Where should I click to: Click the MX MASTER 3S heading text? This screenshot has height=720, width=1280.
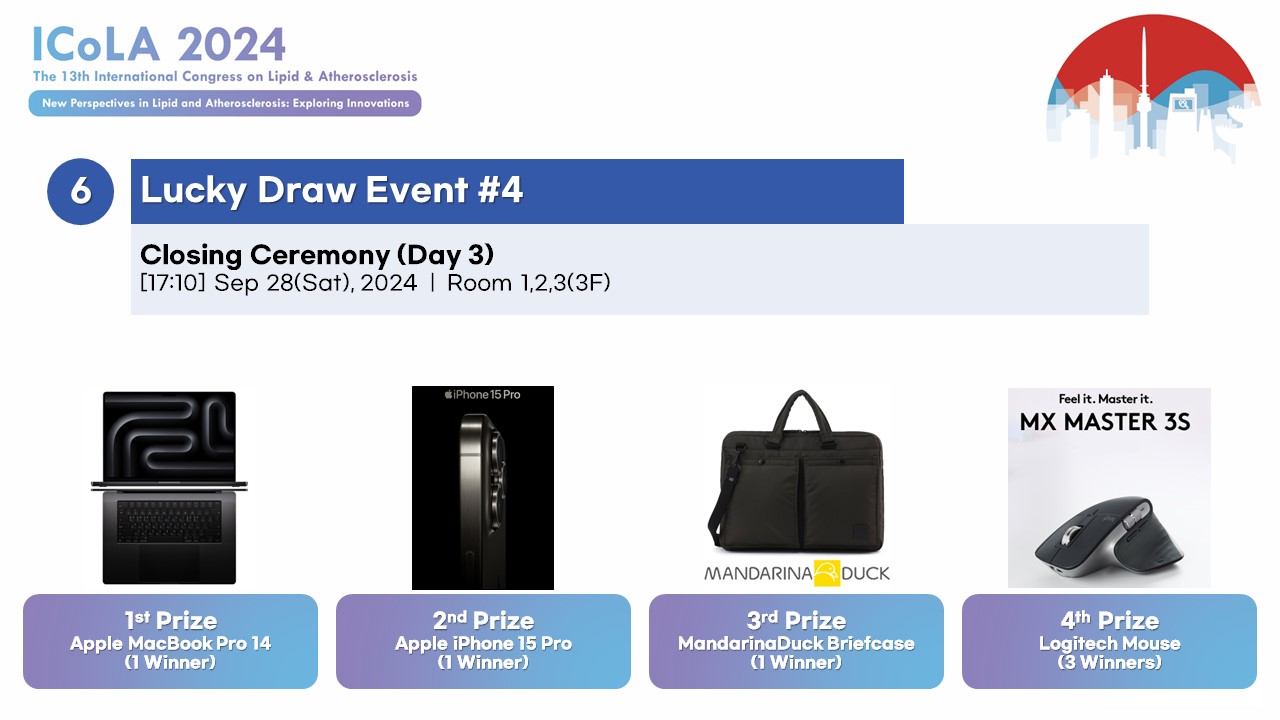[1105, 422]
